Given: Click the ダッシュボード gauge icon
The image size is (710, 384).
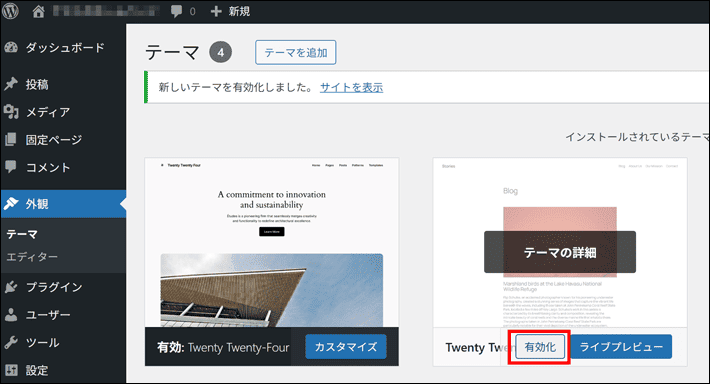Looking at the screenshot, I should [x=11, y=48].
